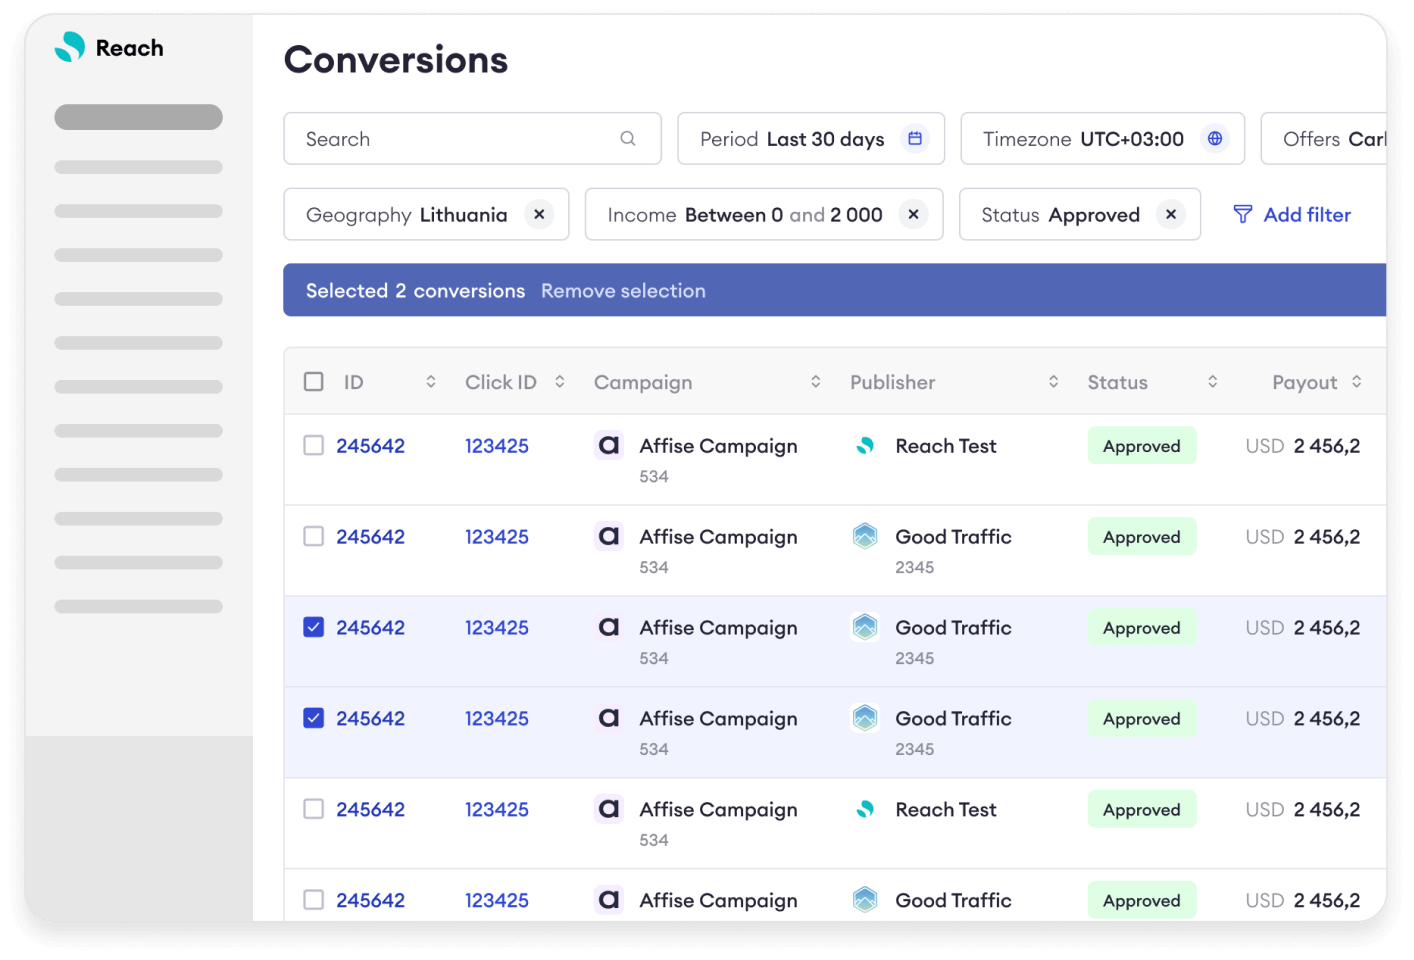The height and width of the screenshot is (960, 1414).
Task: Click the funnel icon beside Add filter
Action: click(x=1243, y=214)
